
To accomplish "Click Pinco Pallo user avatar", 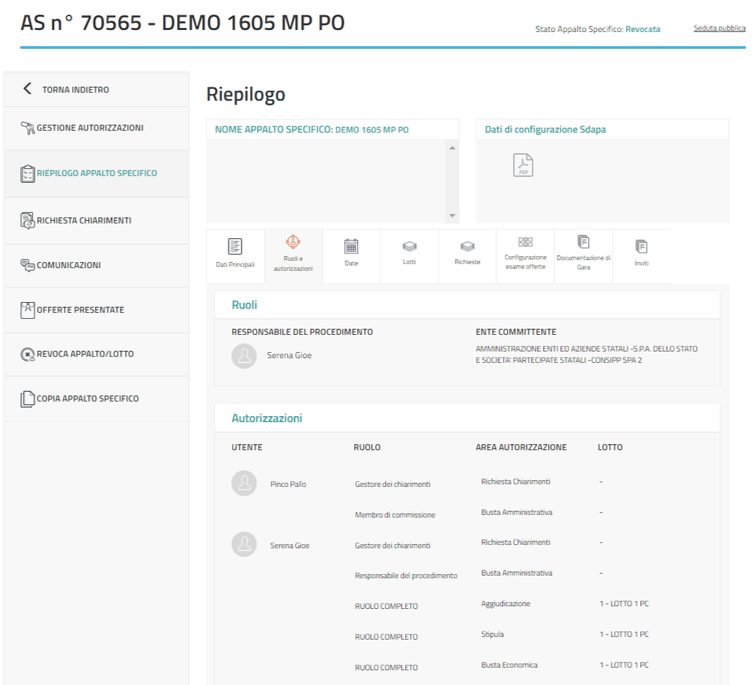I will 244,484.
